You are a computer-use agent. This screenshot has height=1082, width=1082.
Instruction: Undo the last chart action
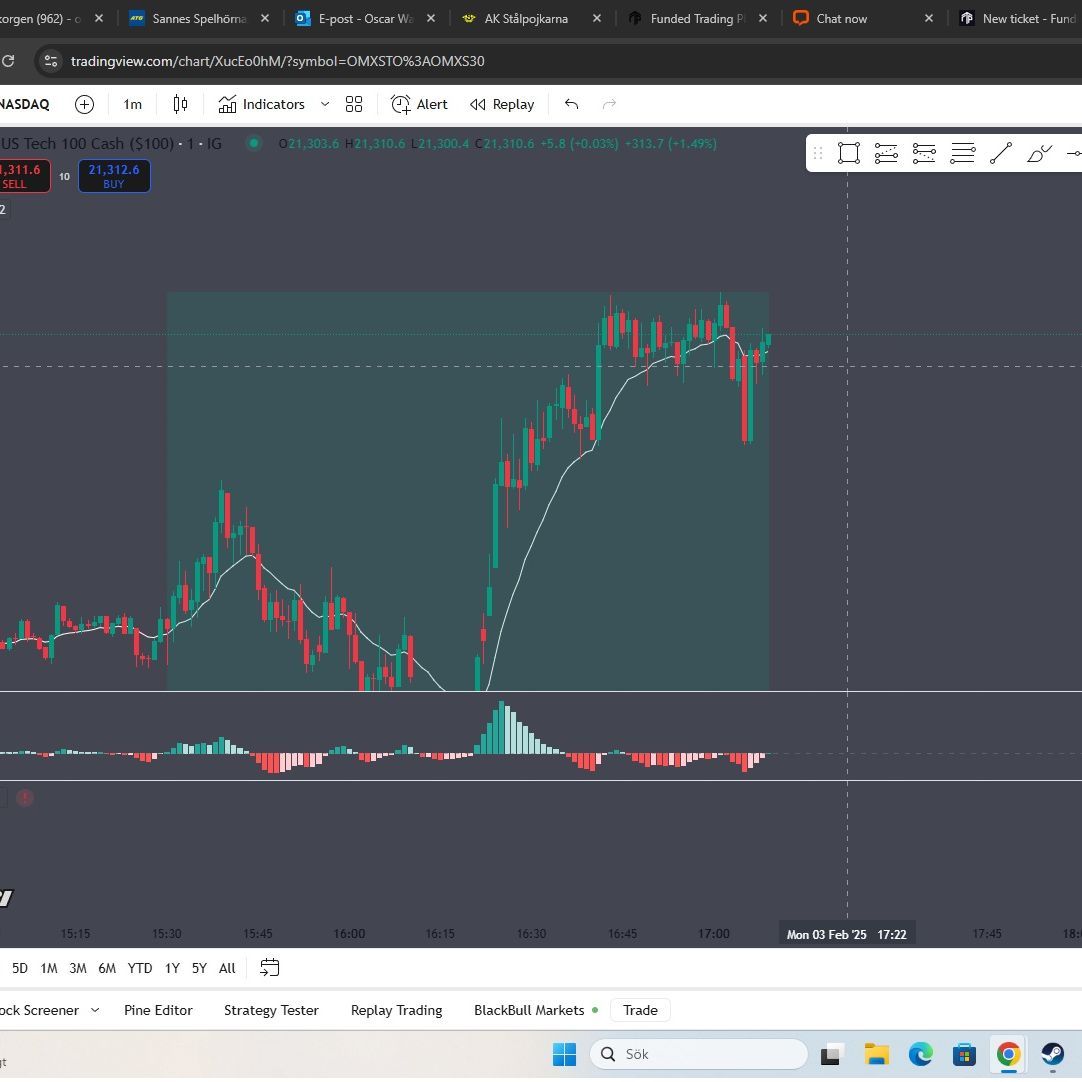coord(571,104)
